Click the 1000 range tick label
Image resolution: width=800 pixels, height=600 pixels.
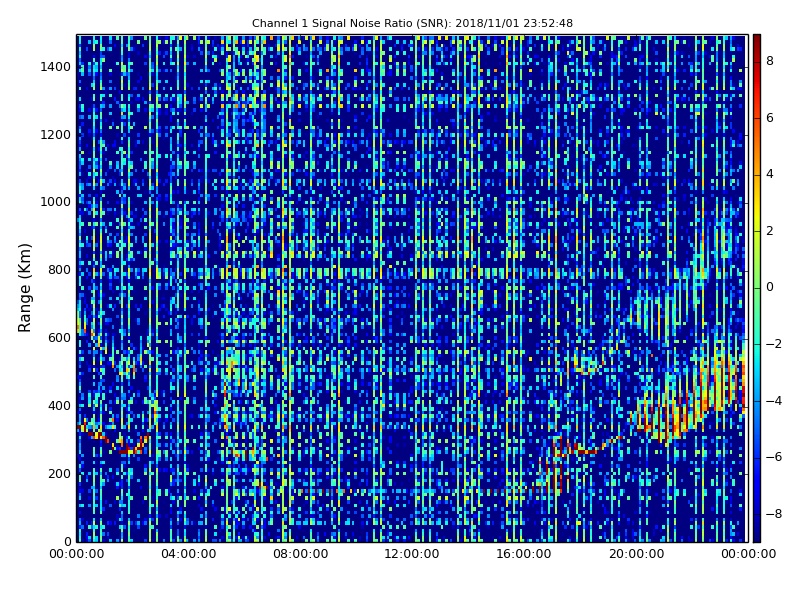(56, 202)
